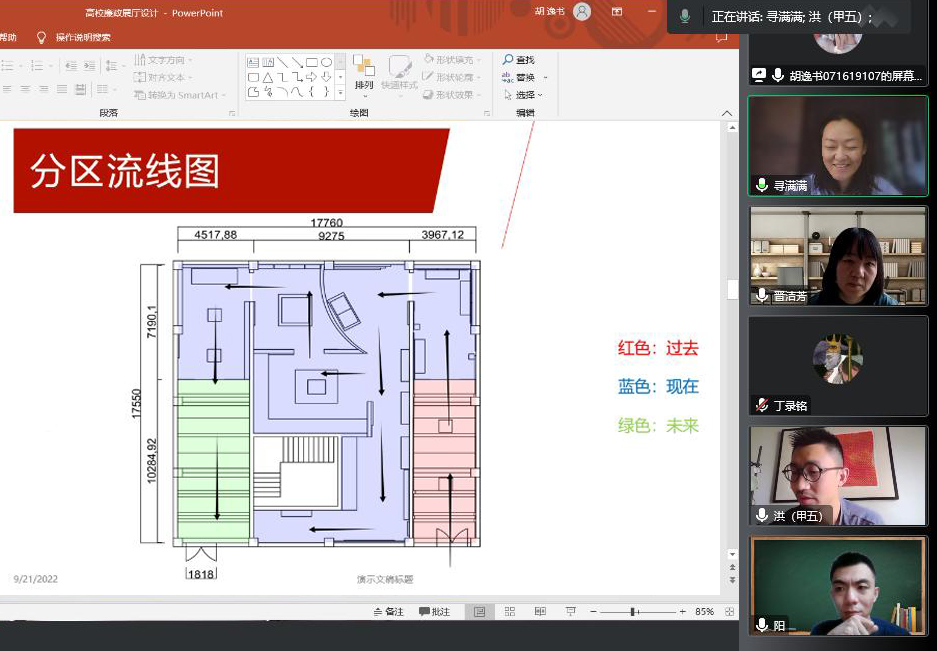Select Normal view button in status bar
Screen dimensions: 937x651
point(480,612)
